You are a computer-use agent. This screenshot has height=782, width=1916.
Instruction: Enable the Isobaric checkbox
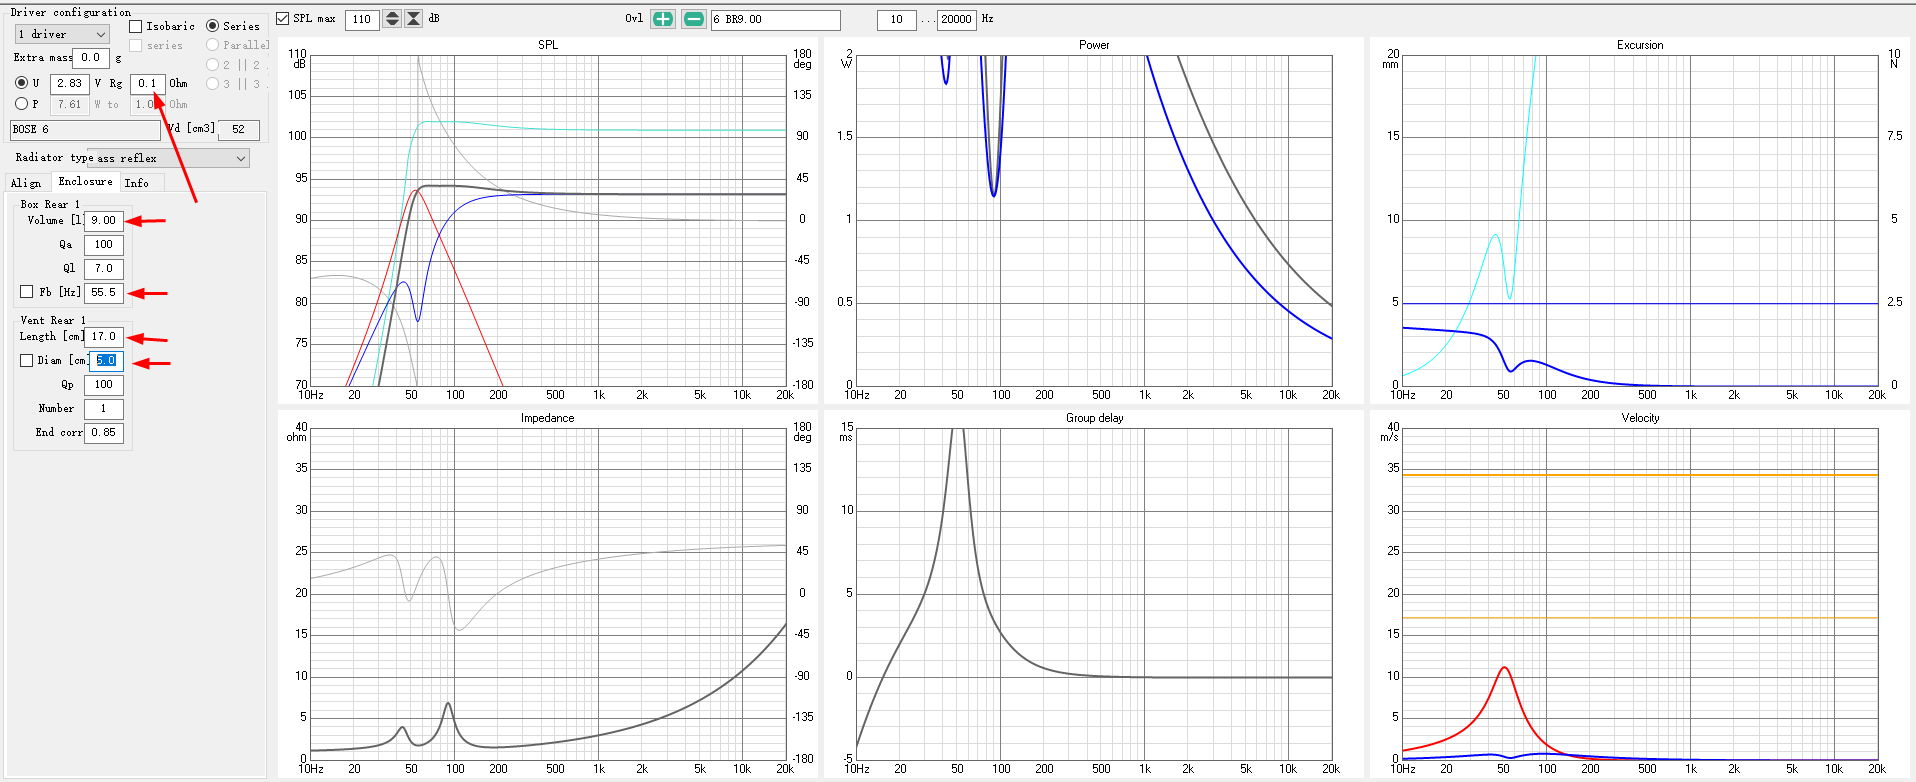click(x=136, y=26)
